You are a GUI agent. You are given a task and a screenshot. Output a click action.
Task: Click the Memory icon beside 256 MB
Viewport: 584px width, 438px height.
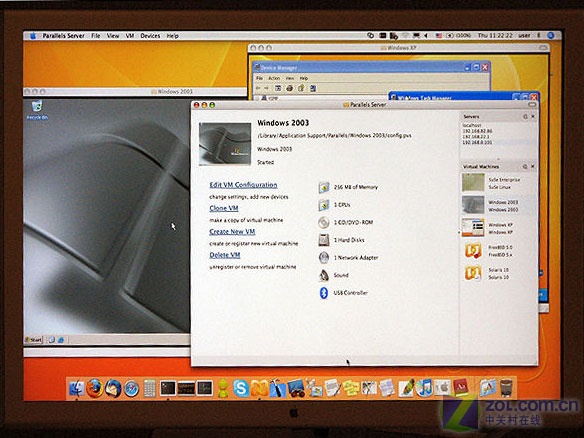tap(324, 187)
